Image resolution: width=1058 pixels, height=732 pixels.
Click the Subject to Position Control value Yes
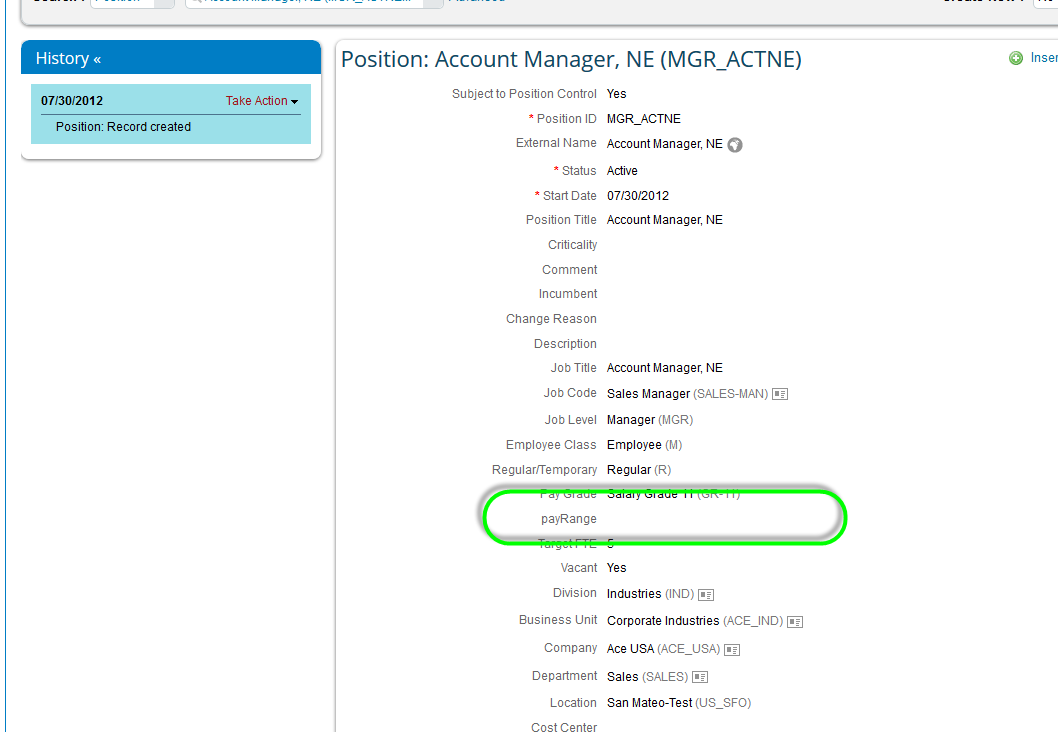[x=616, y=94]
